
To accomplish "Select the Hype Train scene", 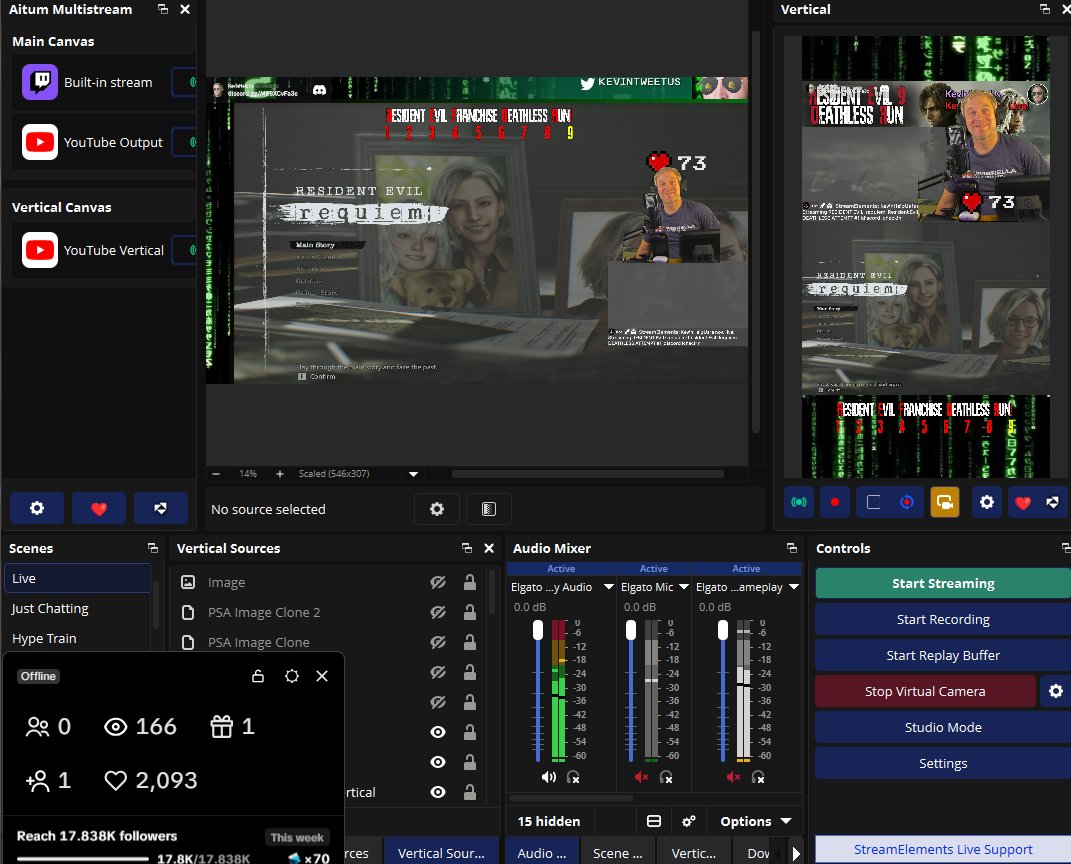I will (x=77, y=638).
